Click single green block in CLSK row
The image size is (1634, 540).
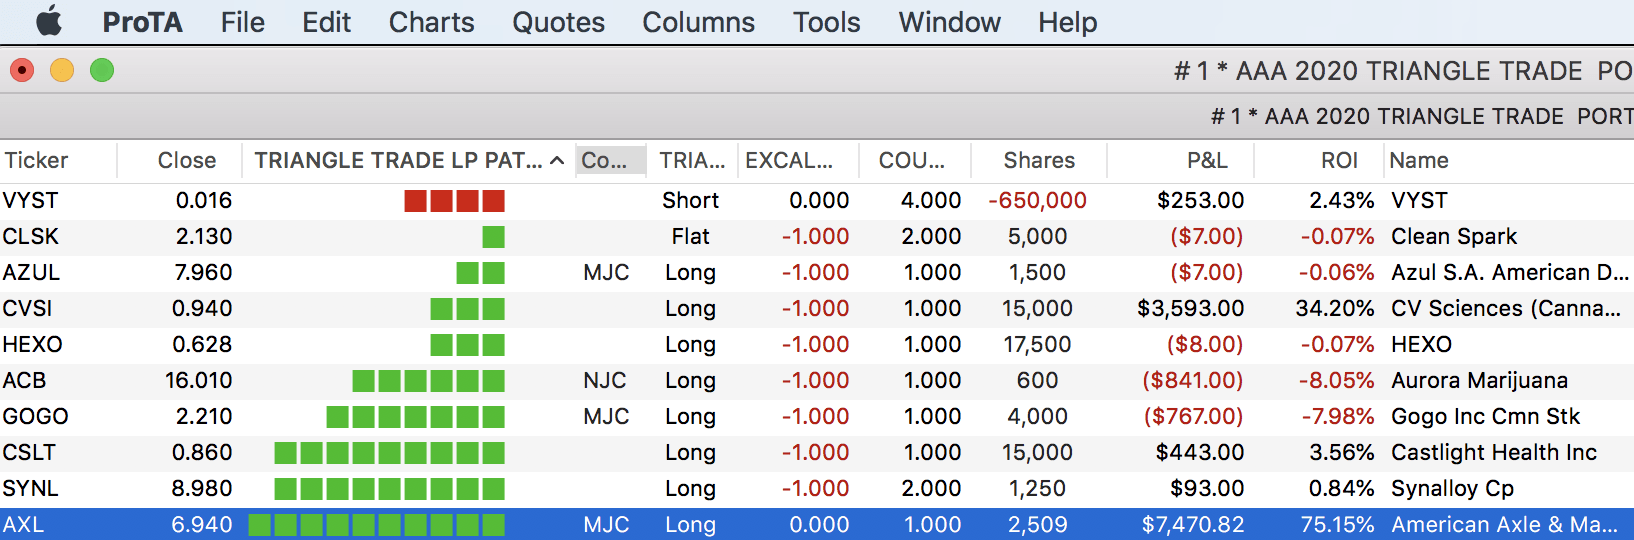click(493, 237)
